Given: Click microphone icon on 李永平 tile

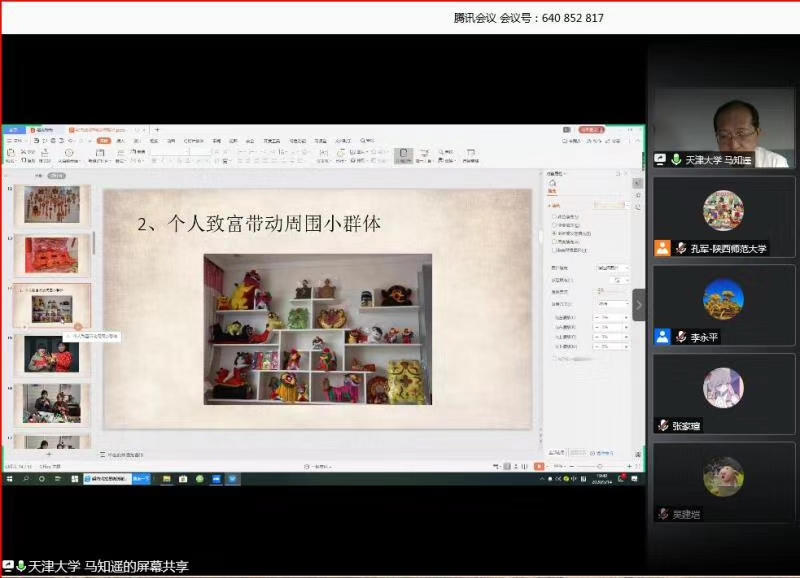Looking at the screenshot, I should [x=680, y=337].
